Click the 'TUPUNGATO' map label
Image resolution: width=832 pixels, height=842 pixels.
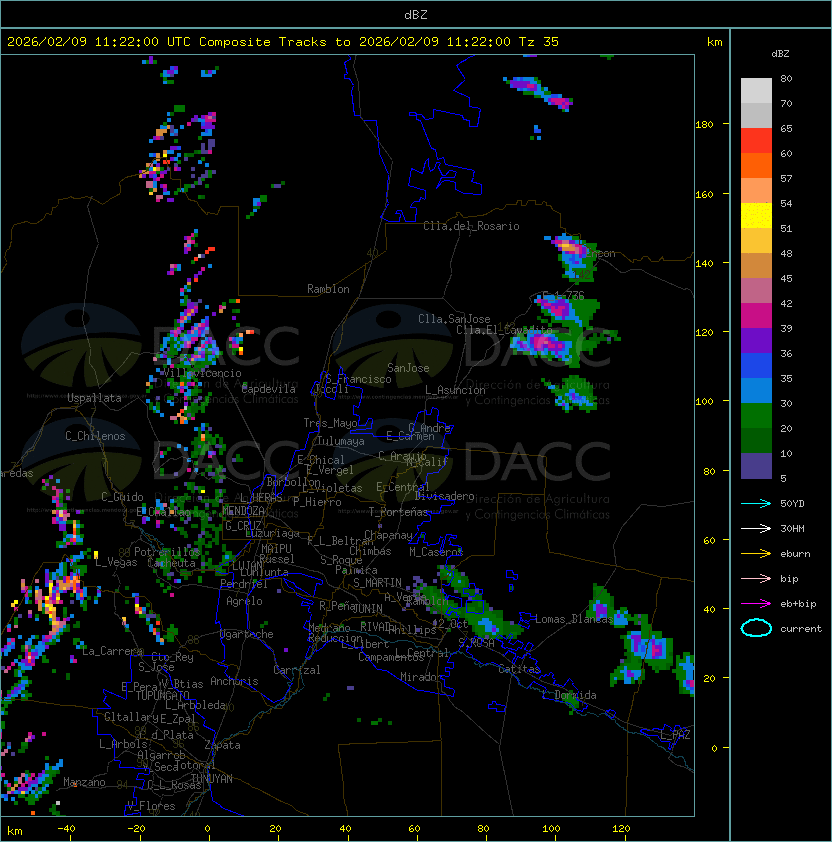pos(162,695)
